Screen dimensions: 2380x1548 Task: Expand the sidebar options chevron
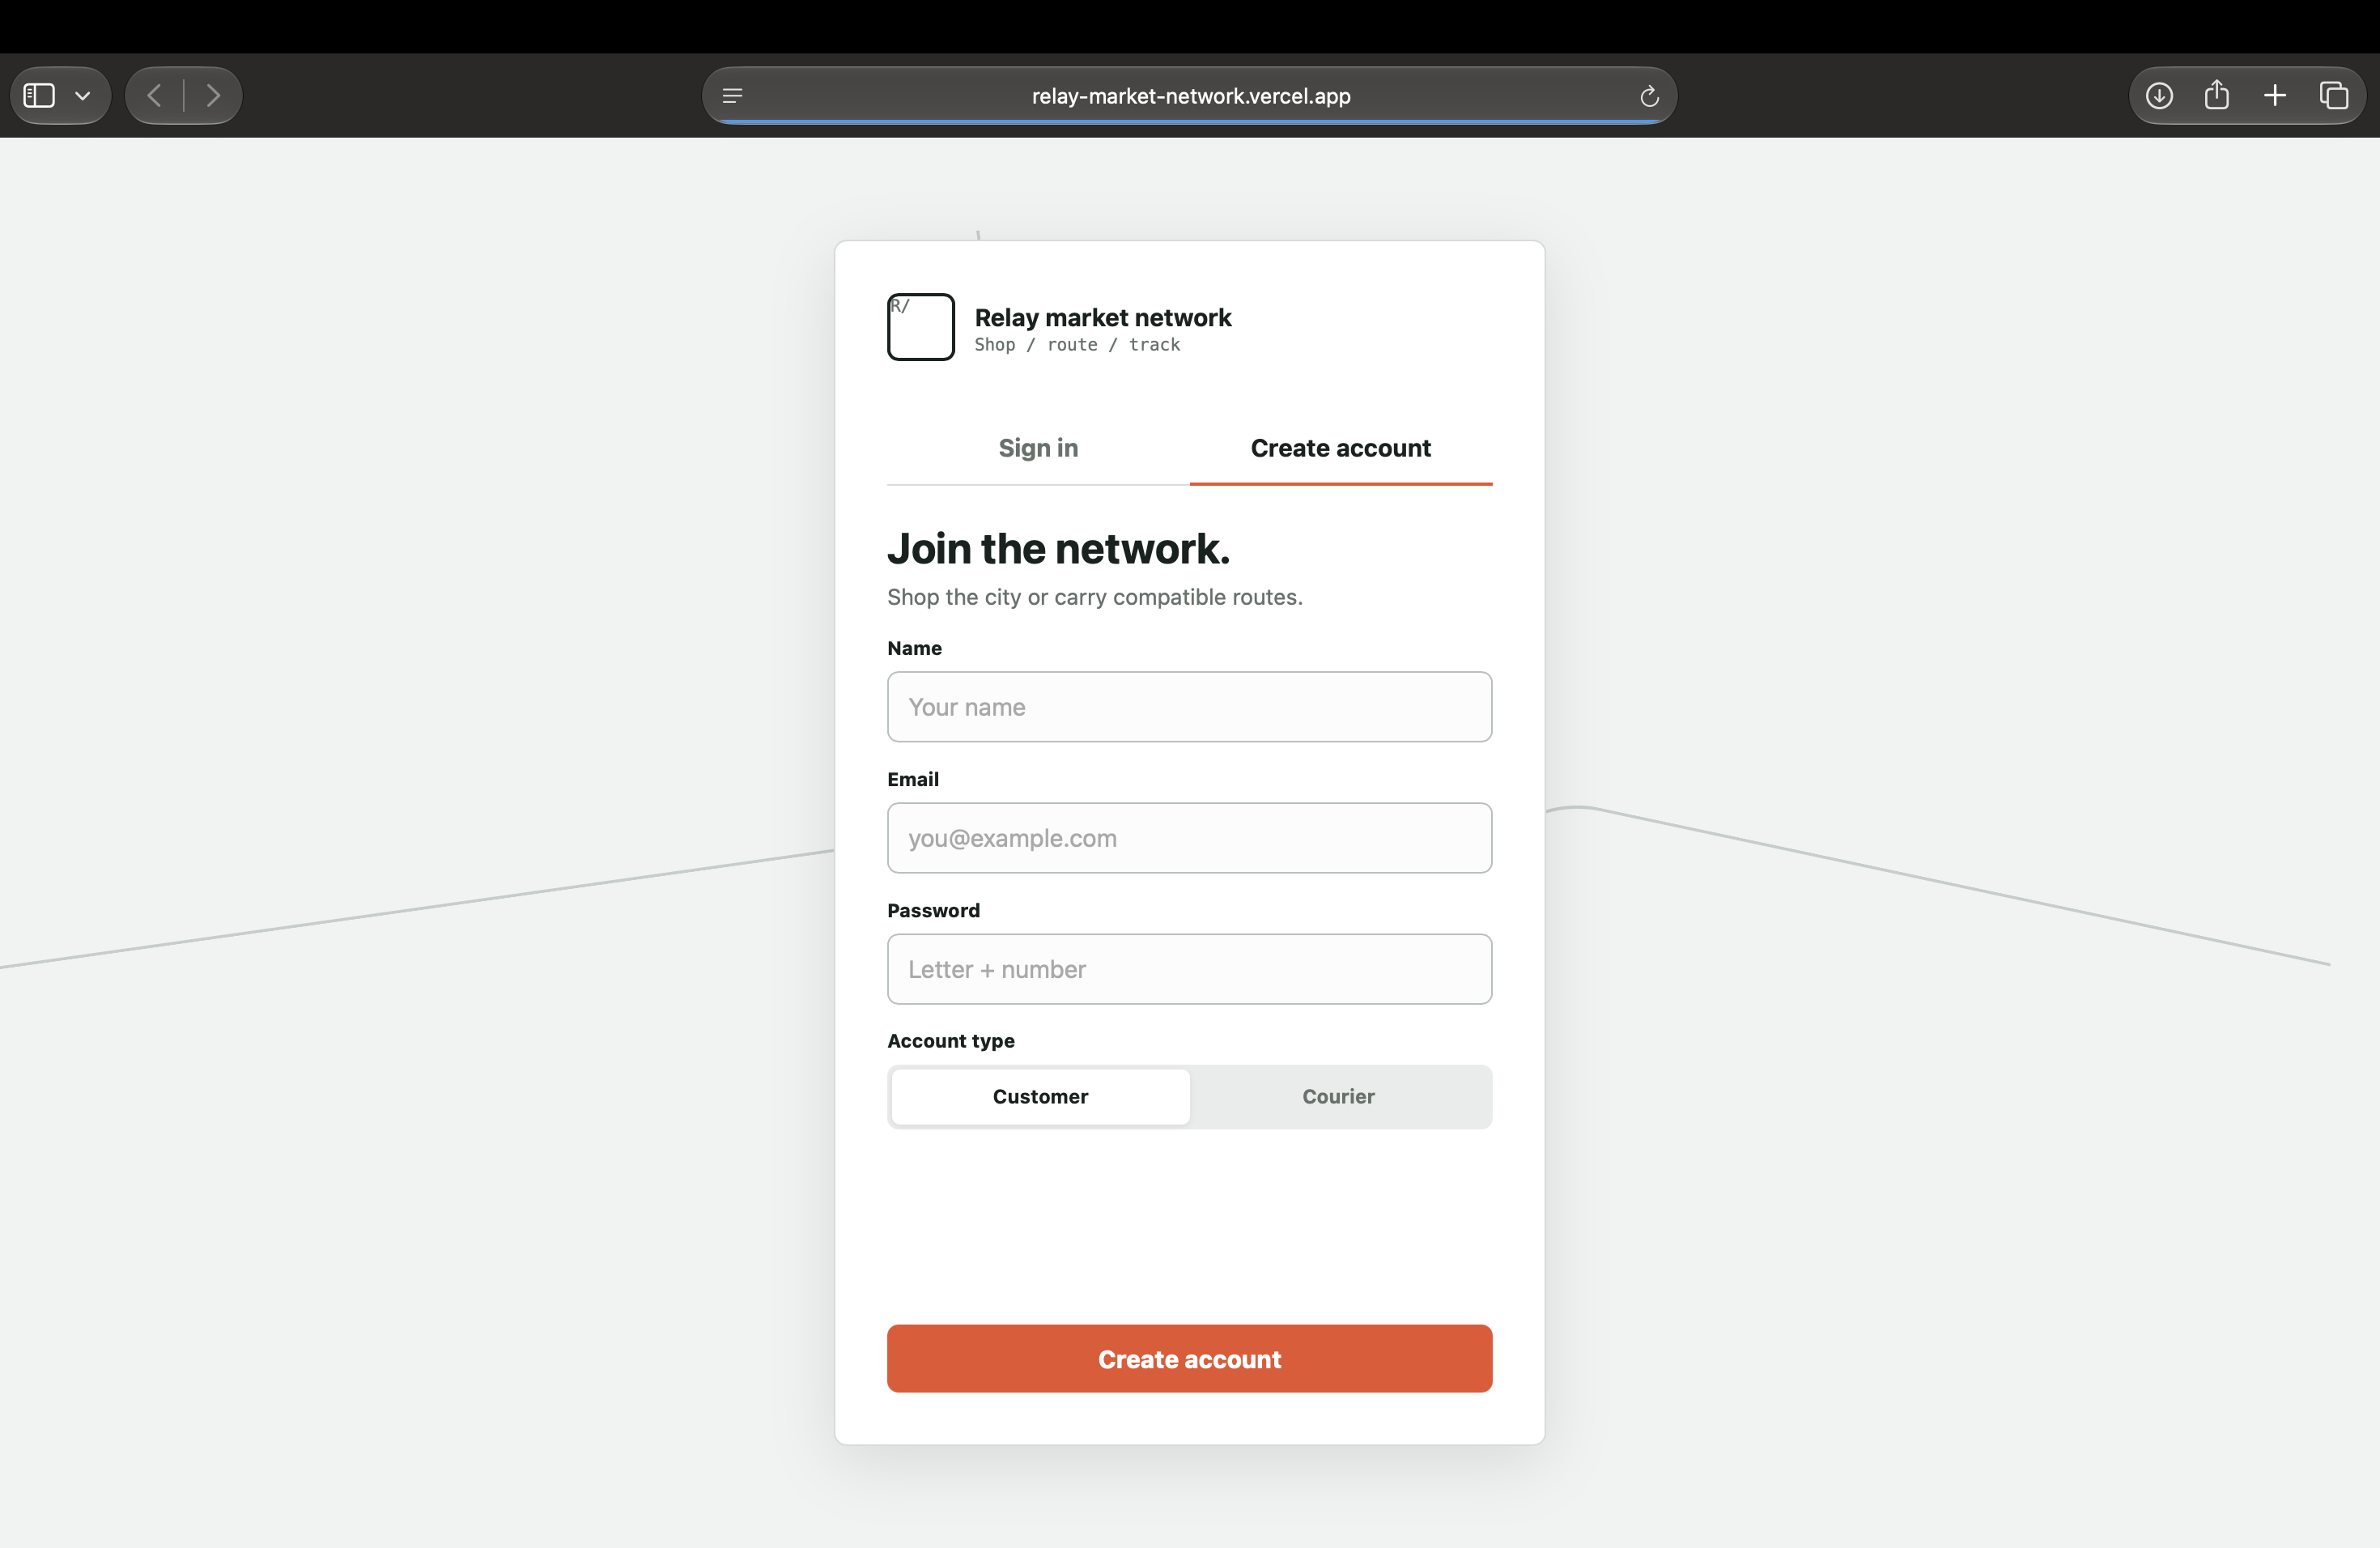(83, 96)
